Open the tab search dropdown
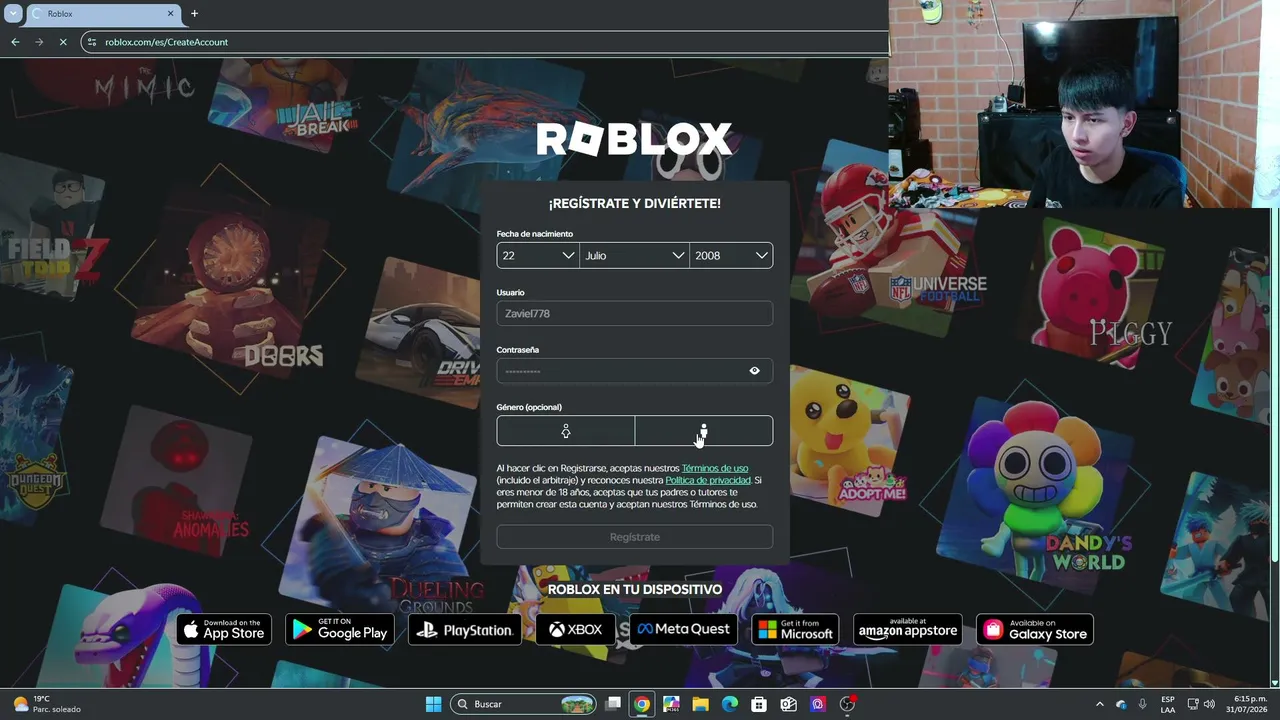 tap(13, 14)
